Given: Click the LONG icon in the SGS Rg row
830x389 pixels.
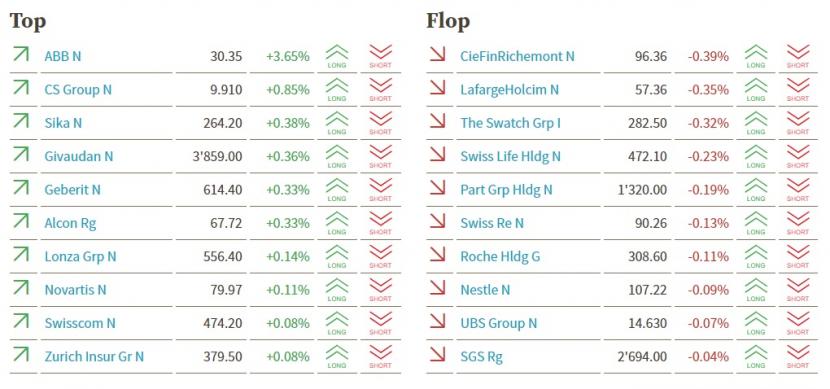Looking at the screenshot, I should [x=755, y=356].
